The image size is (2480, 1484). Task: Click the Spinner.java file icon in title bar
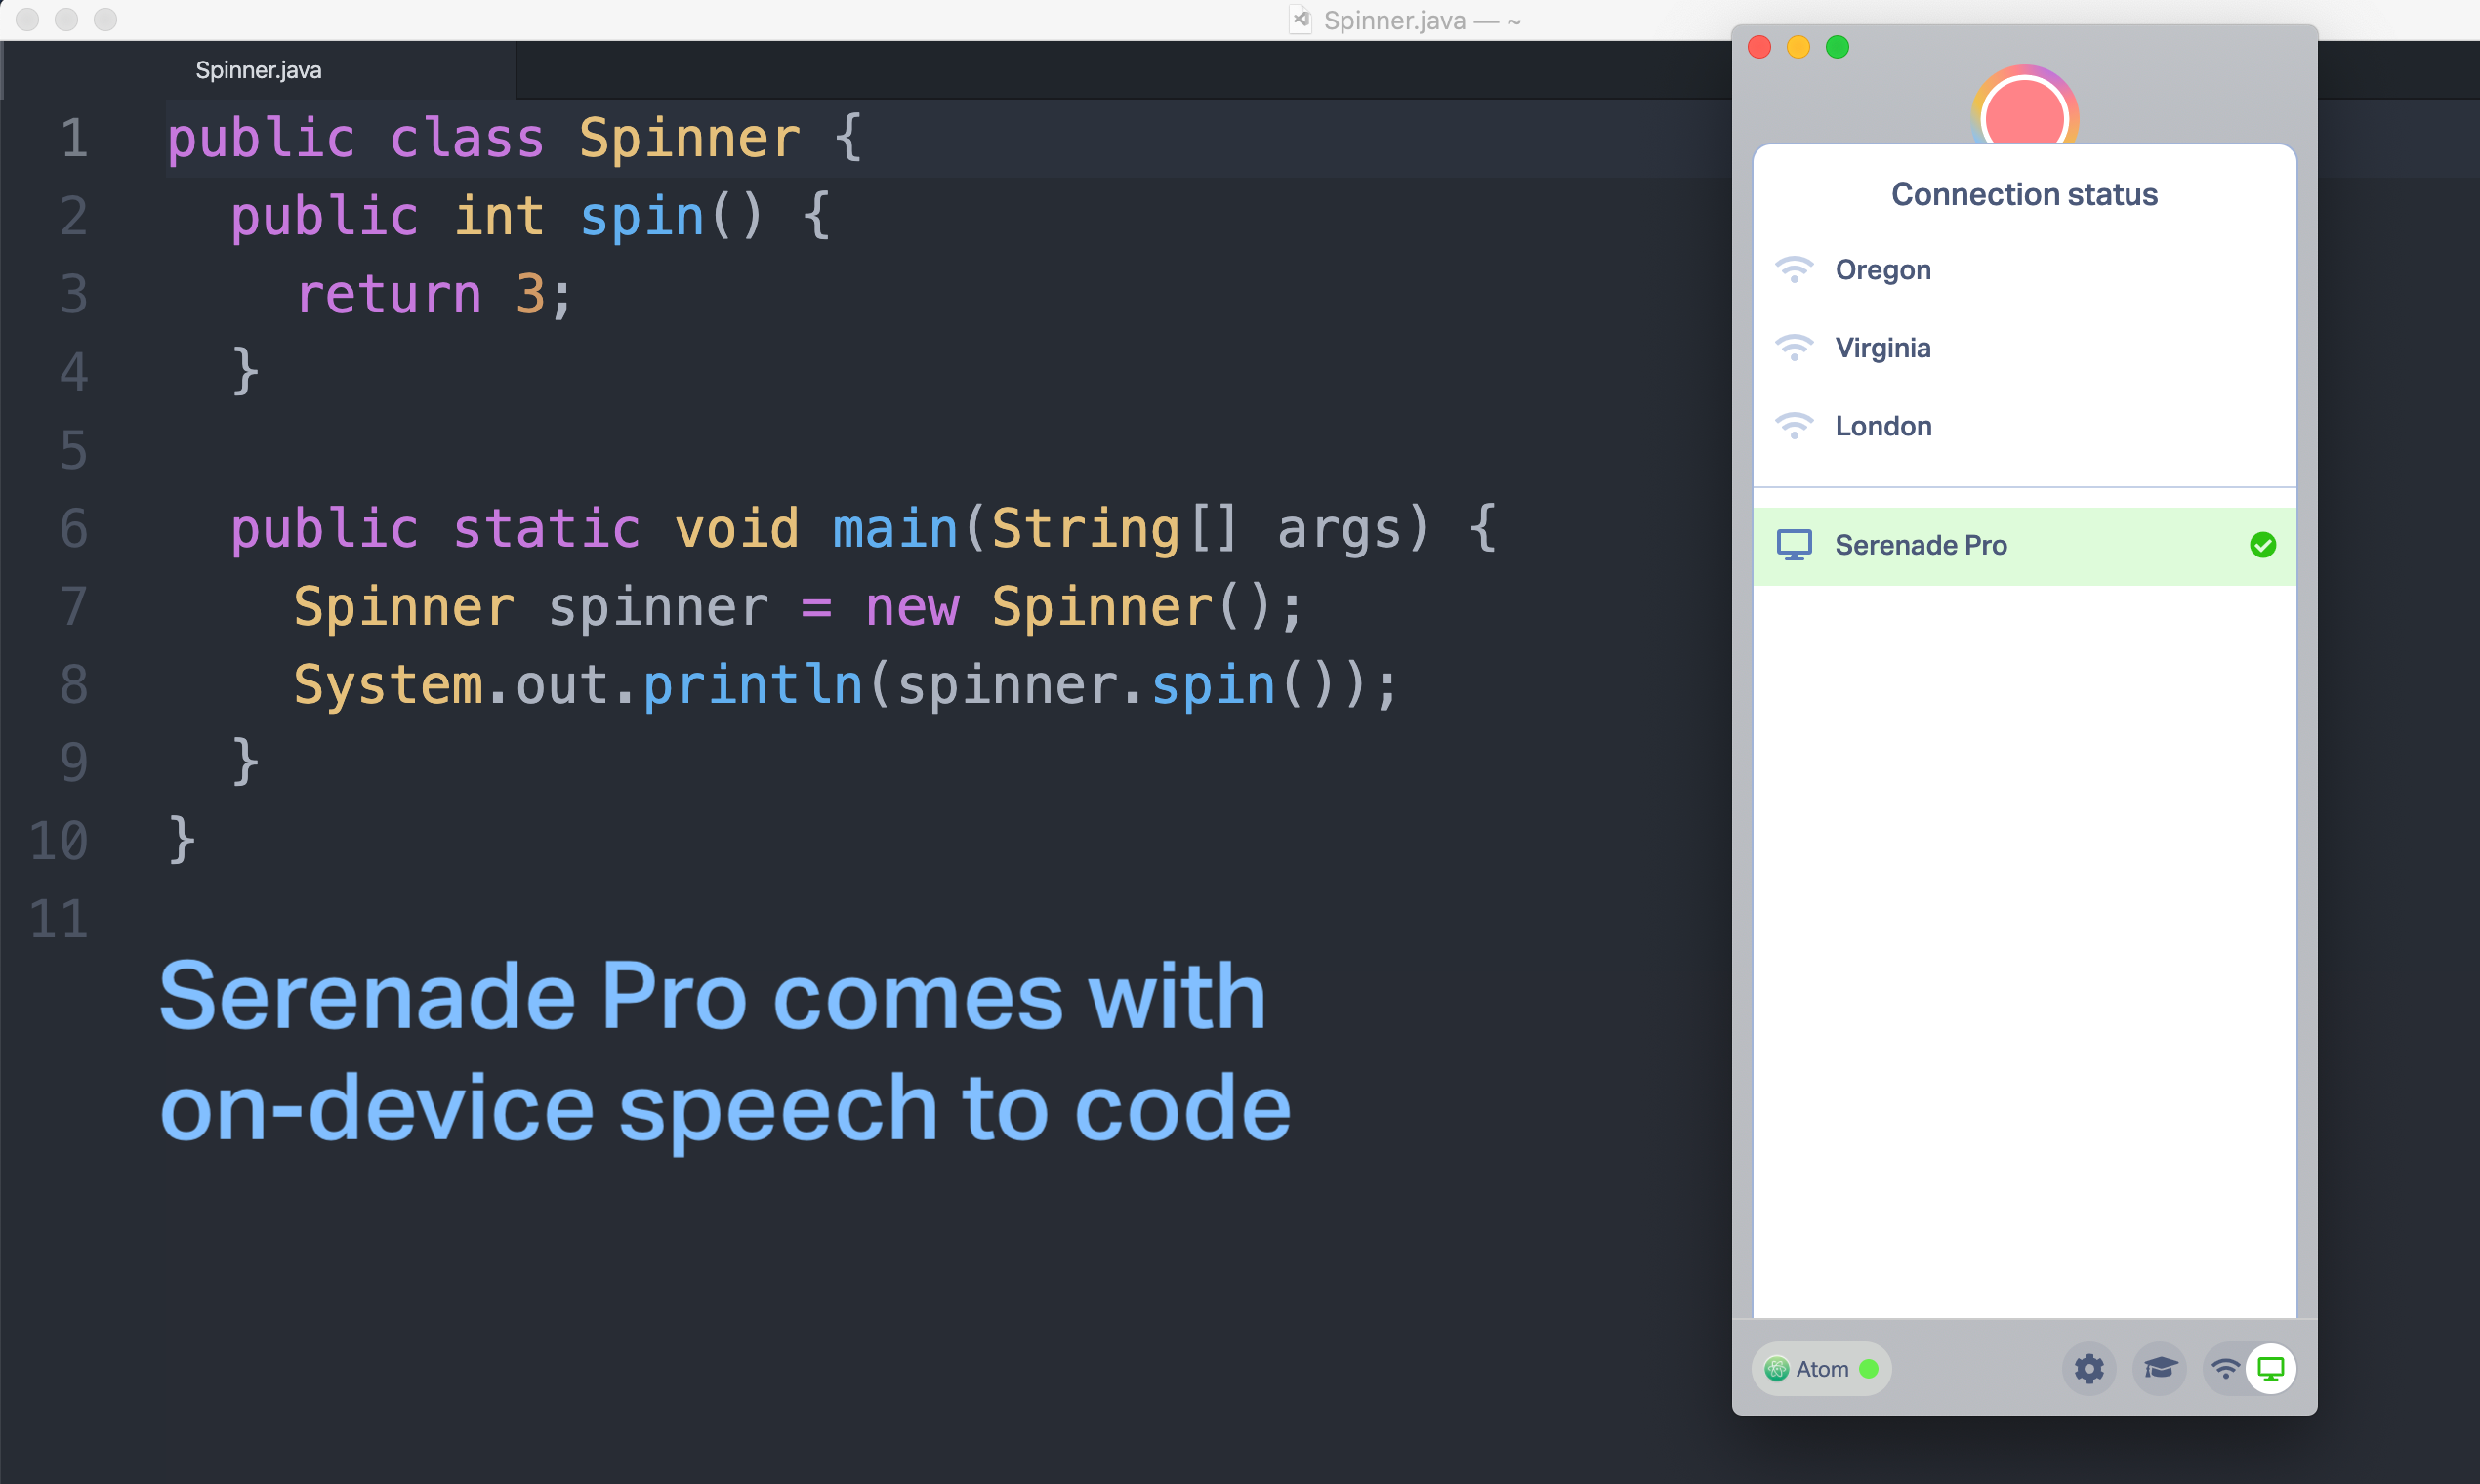(x=1299, y=19)
